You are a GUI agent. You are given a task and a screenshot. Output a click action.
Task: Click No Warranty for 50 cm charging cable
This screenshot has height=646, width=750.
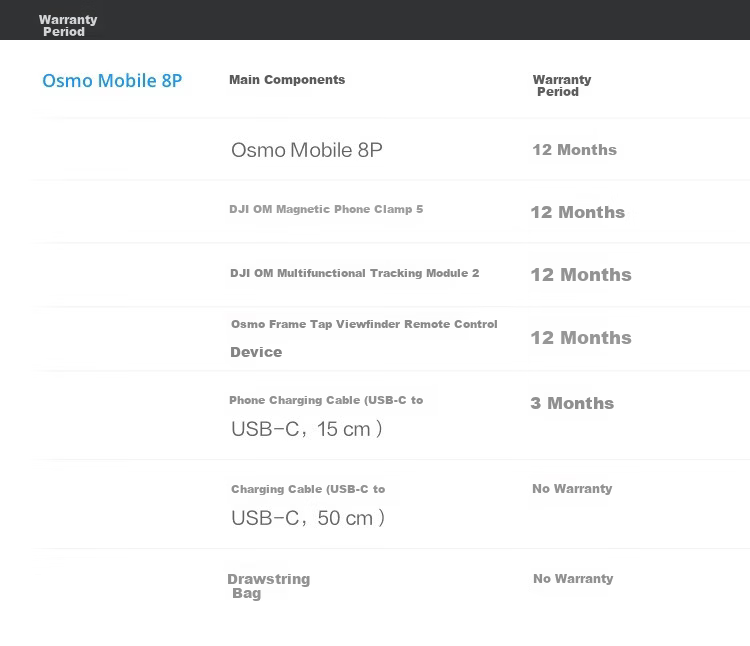572,488
